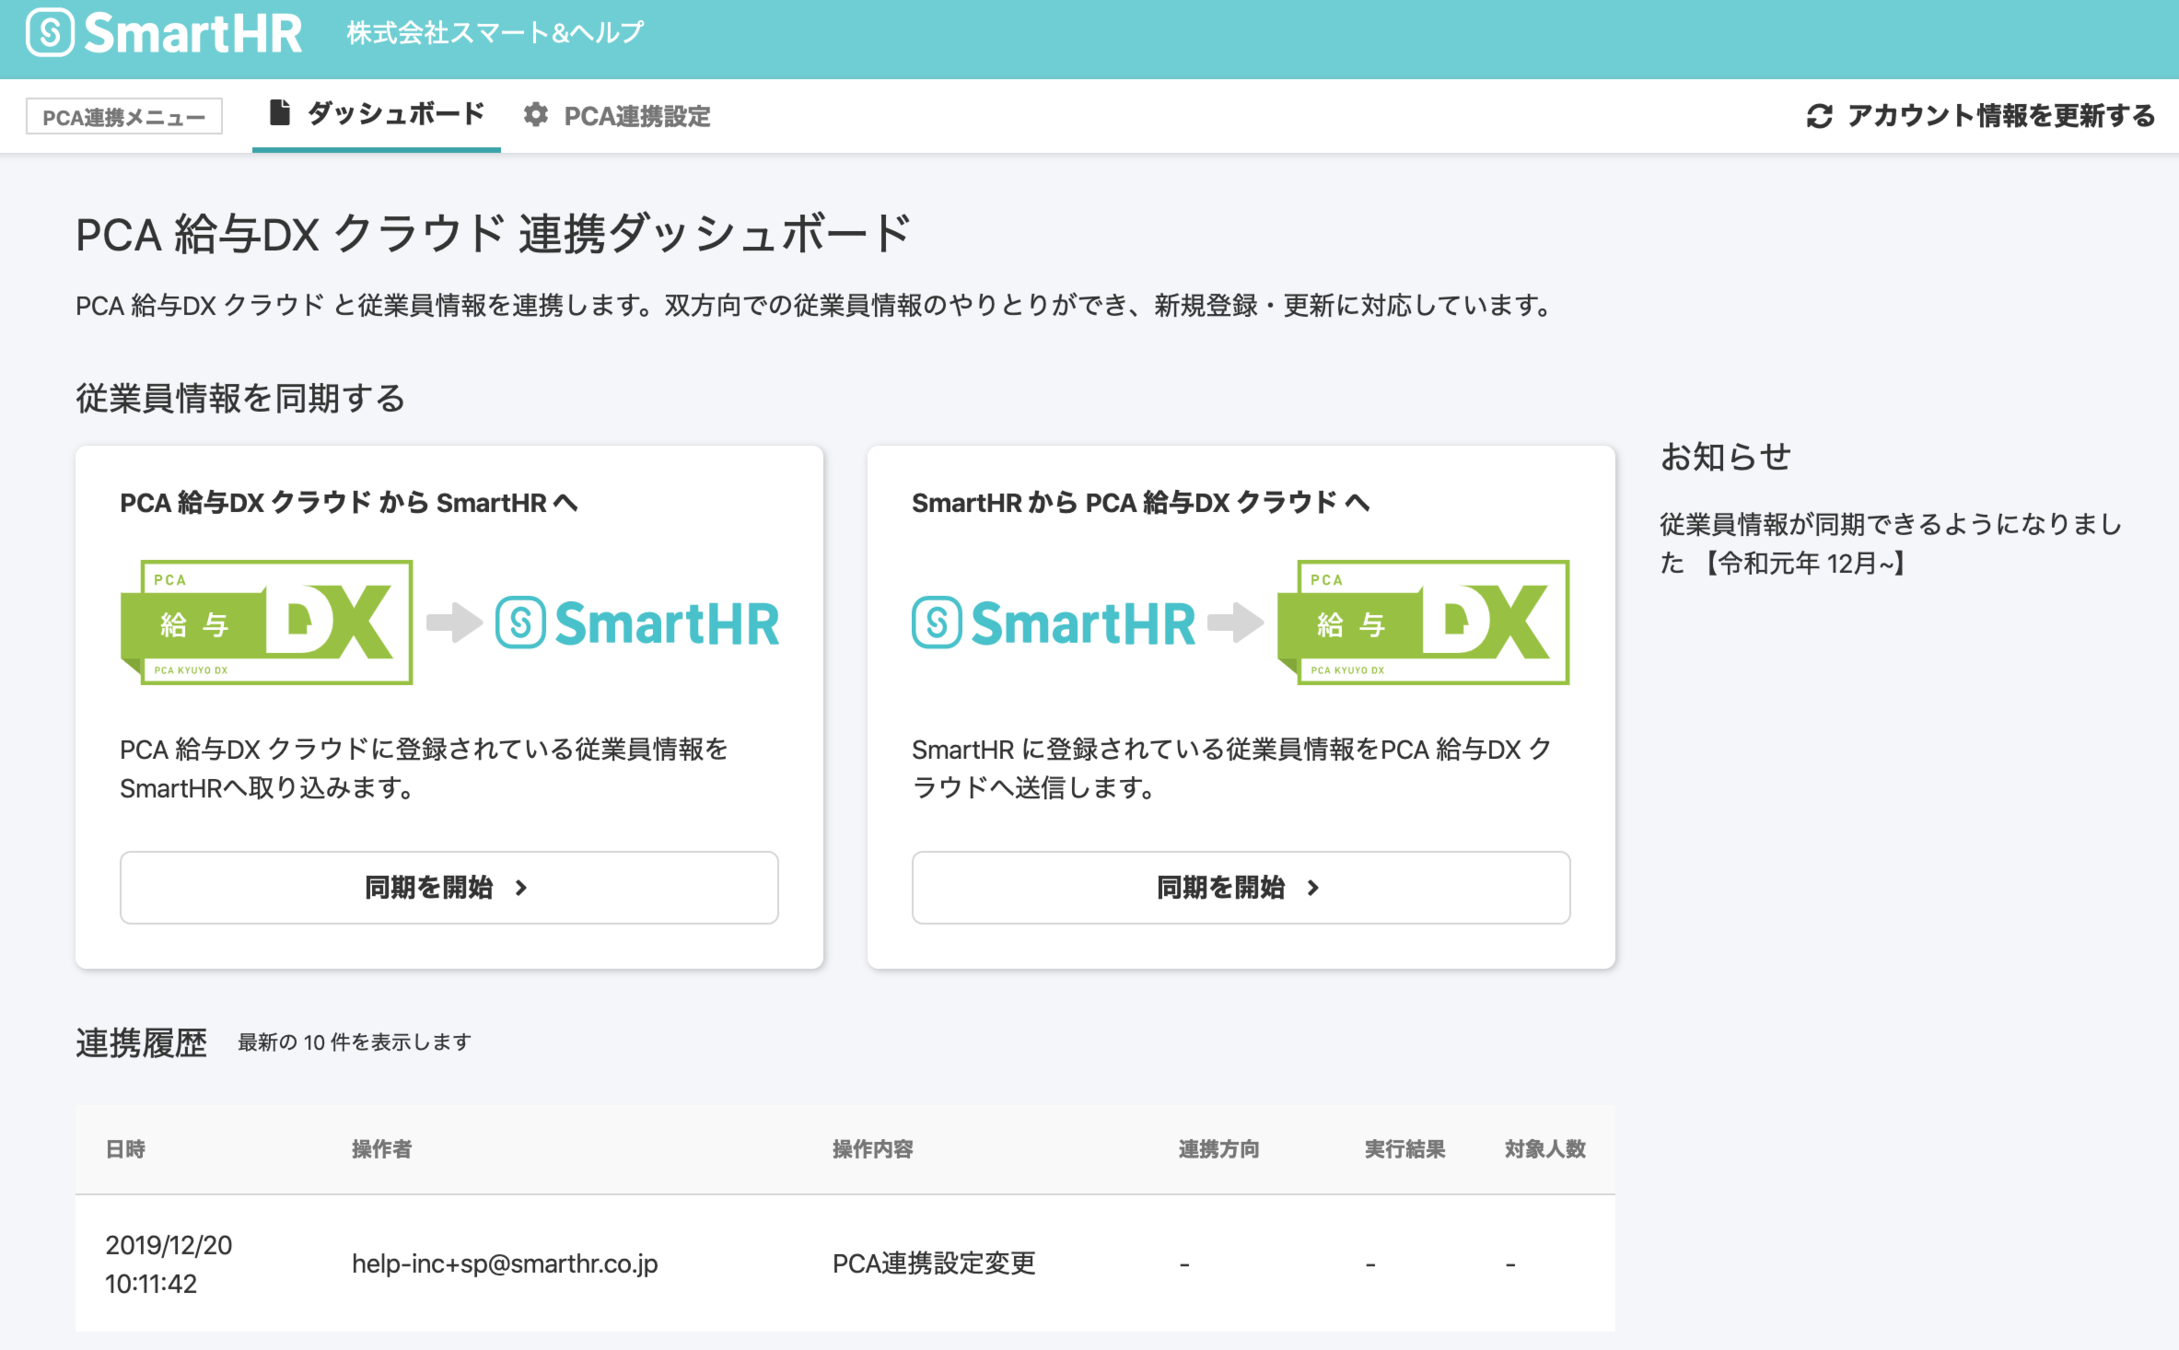This screenshot has height=1350, width=2179.
Task: Click the refresh icon for account update
Action: (x=1819, y=116)
